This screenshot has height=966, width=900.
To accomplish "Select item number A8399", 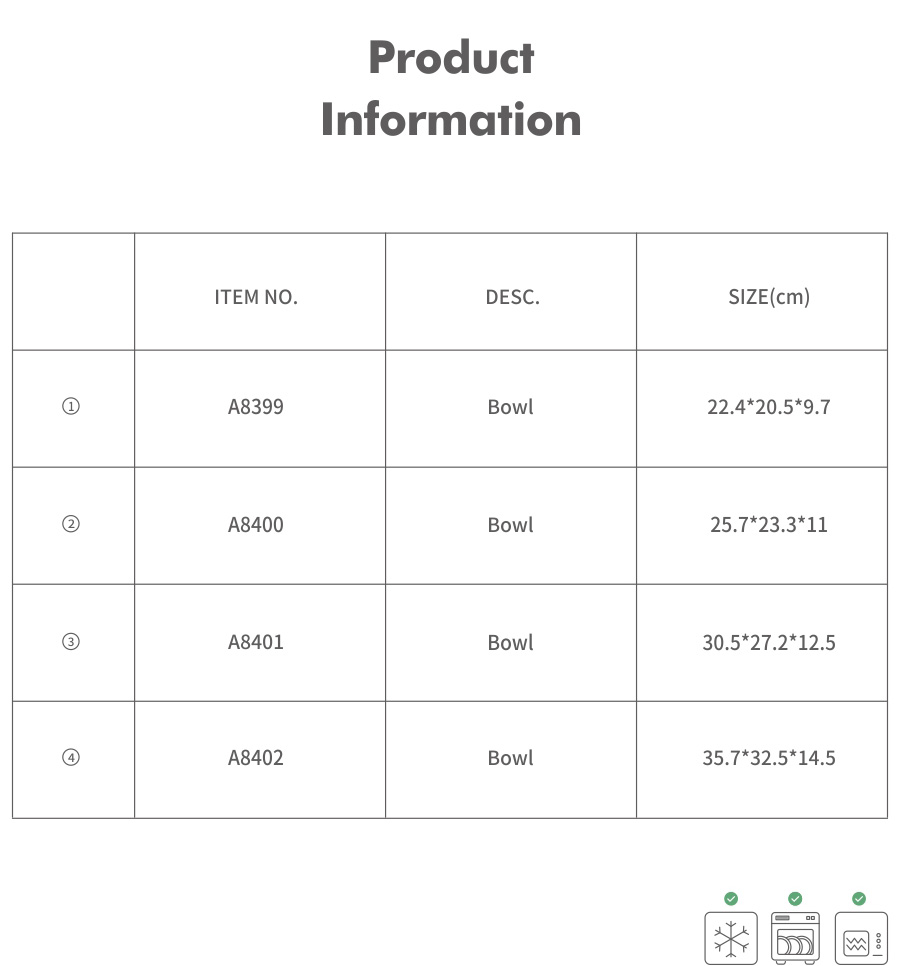I will 256,407.
